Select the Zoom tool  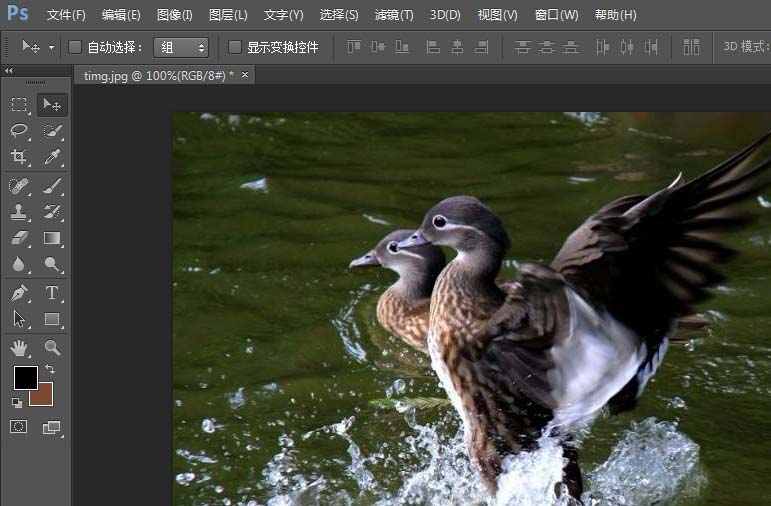(52, 348)
